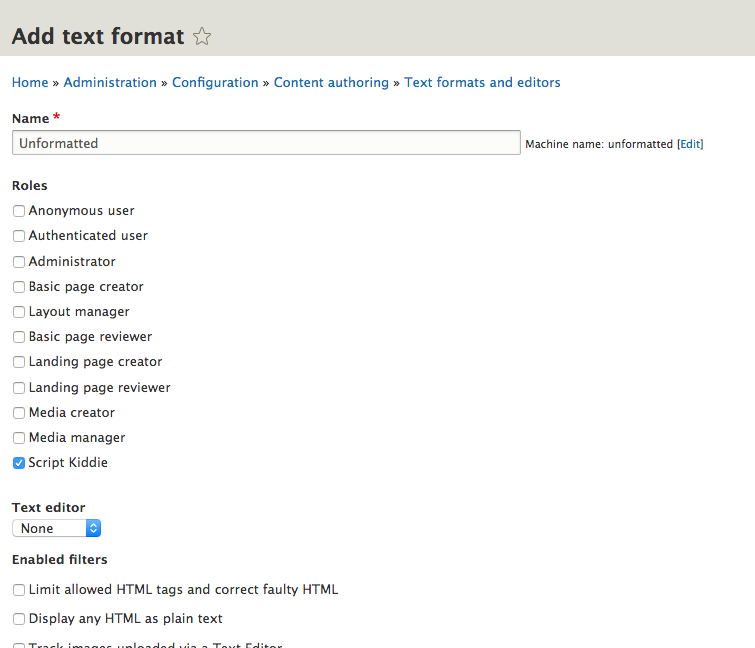755x648 pixels.
Task: Check the Anonymous user role
Action: click(19, 211)
